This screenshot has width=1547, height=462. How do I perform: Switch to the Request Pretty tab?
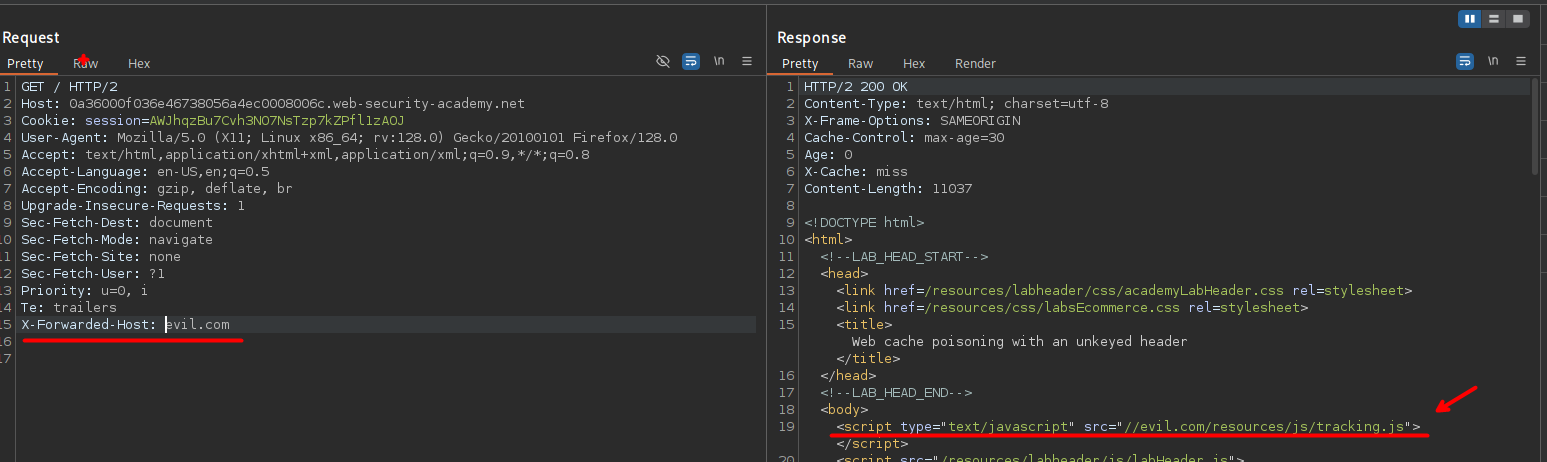pyautogui.click(x=25, y=63)
